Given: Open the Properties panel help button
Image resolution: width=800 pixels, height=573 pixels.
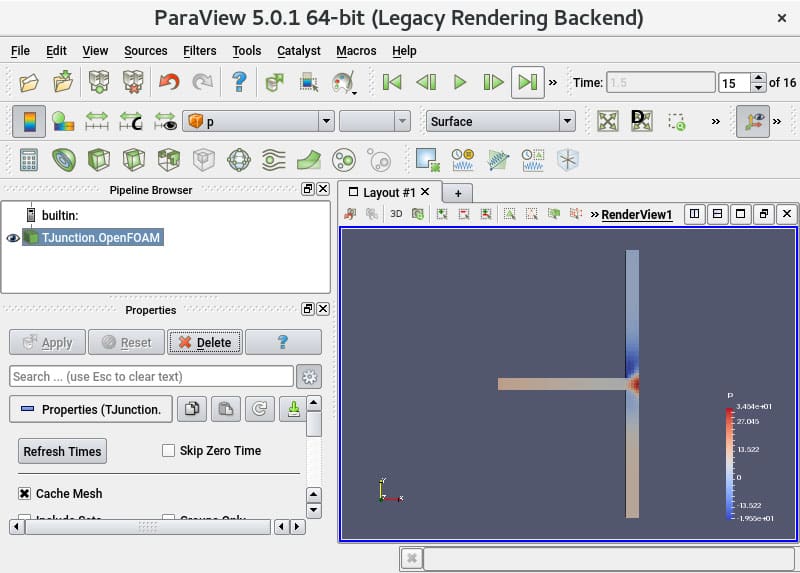Looking at the screenshot, I should 283,342.
